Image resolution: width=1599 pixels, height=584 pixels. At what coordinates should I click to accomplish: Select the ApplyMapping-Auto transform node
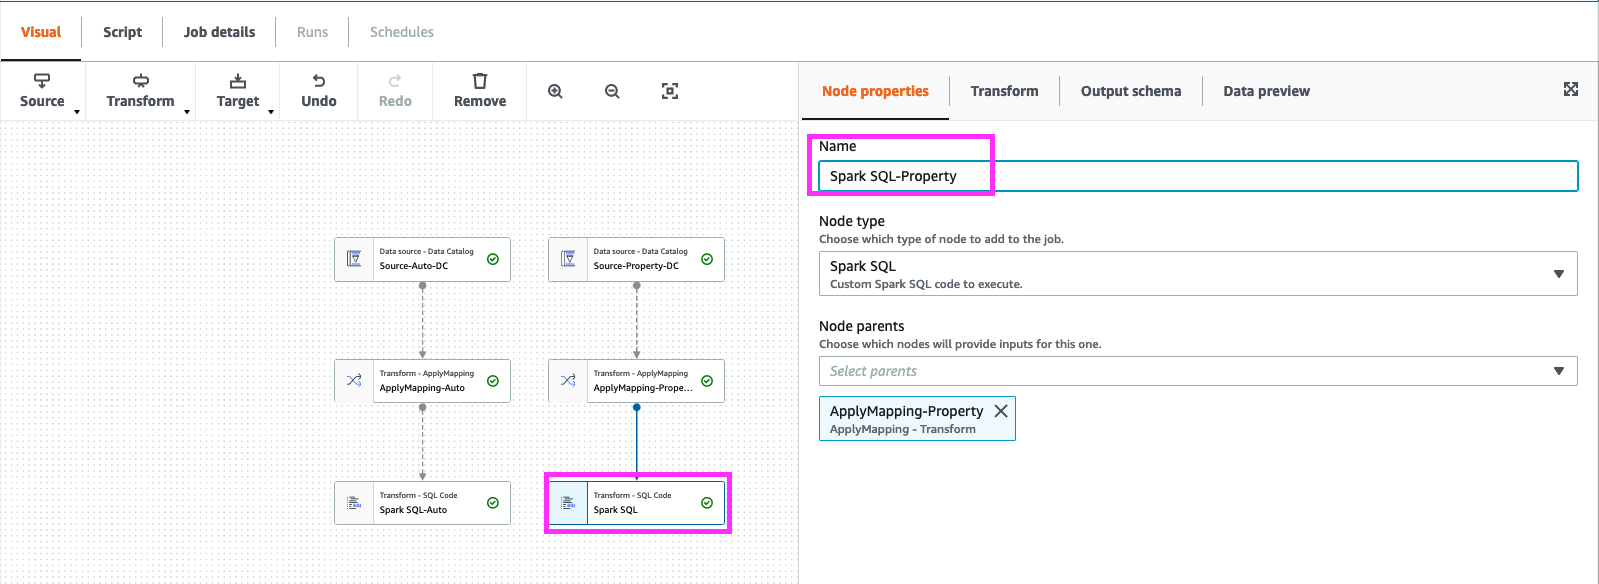(422, 381)
